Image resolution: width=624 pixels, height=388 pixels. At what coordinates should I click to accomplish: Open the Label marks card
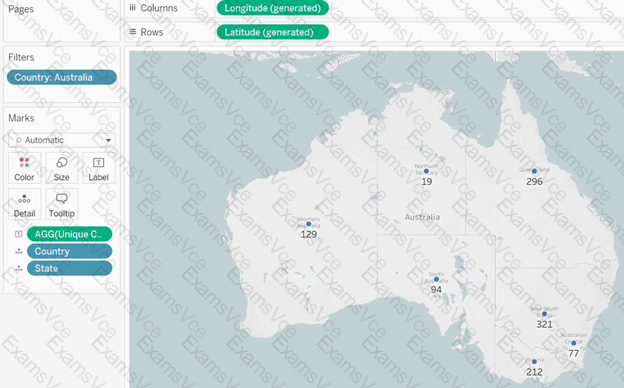[x=98, y=168]
